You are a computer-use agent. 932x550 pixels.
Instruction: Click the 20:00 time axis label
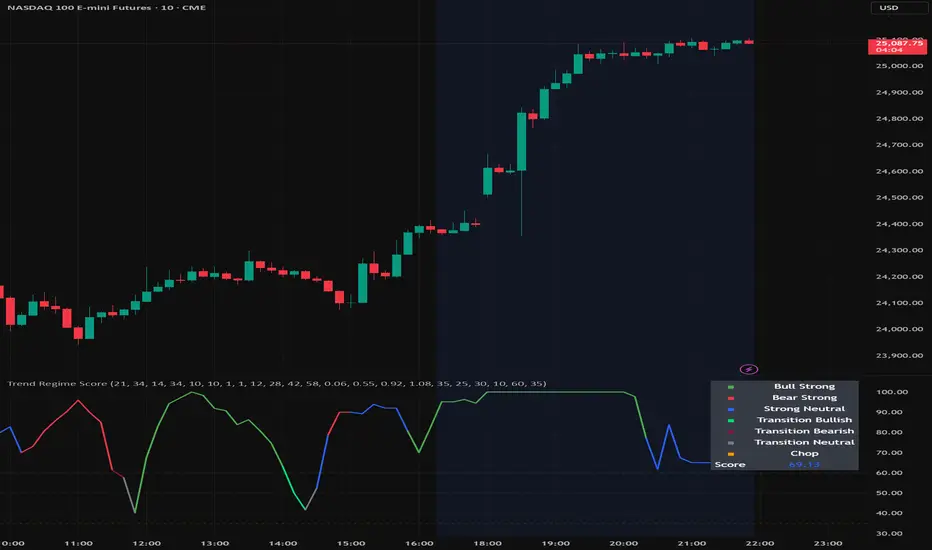click(x=624, y=543)
